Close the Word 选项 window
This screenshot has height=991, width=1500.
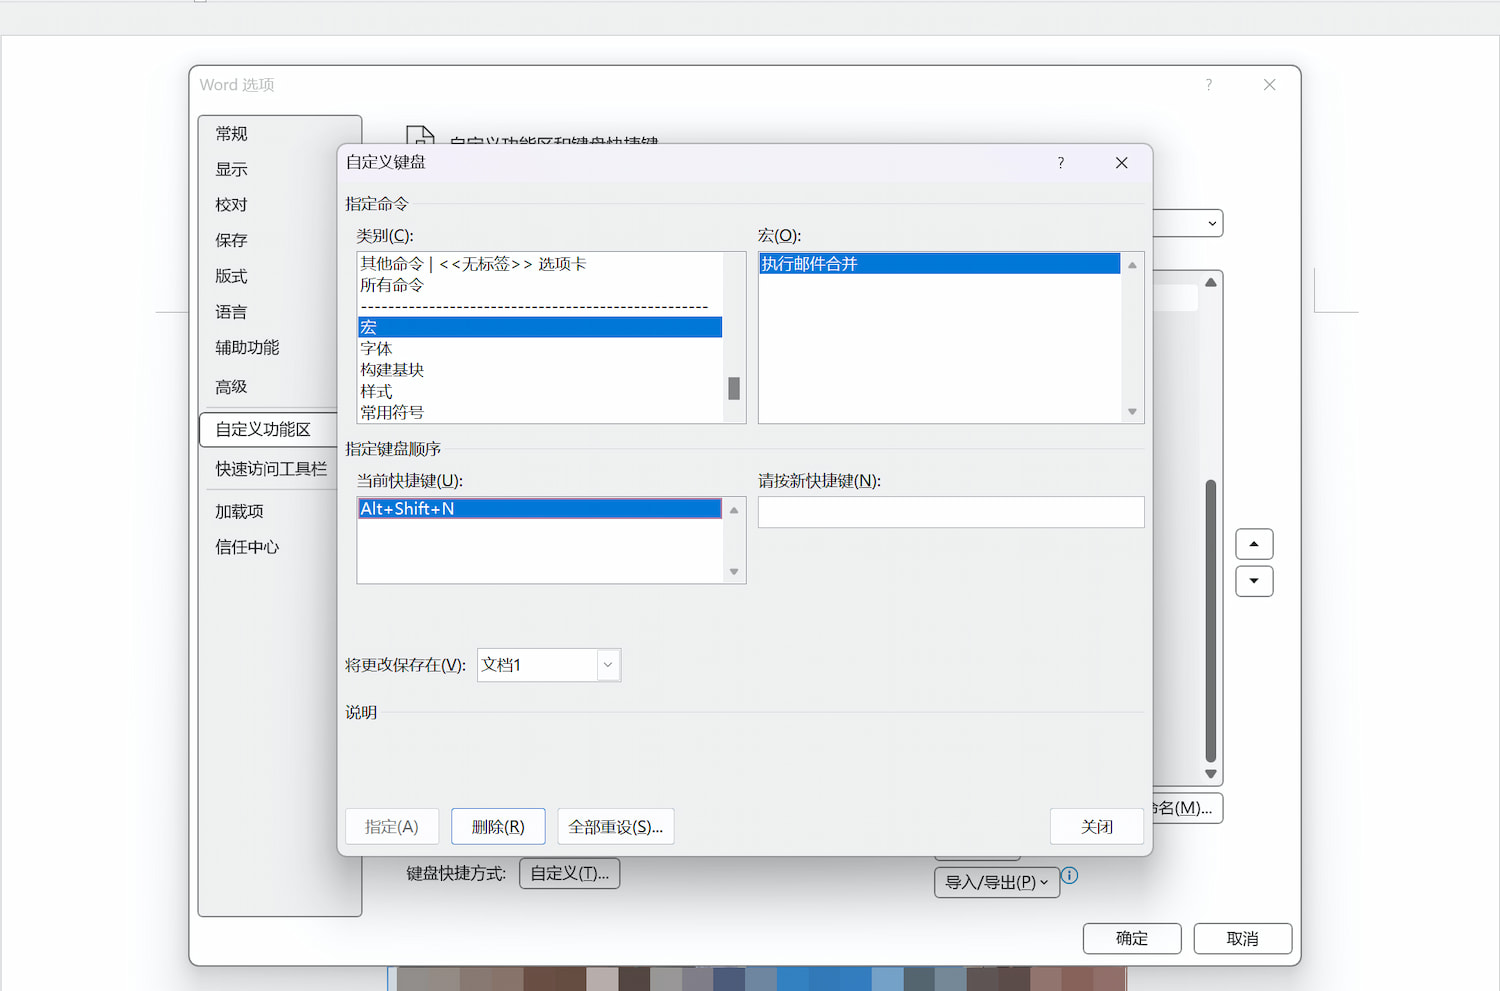(1269, 85)
